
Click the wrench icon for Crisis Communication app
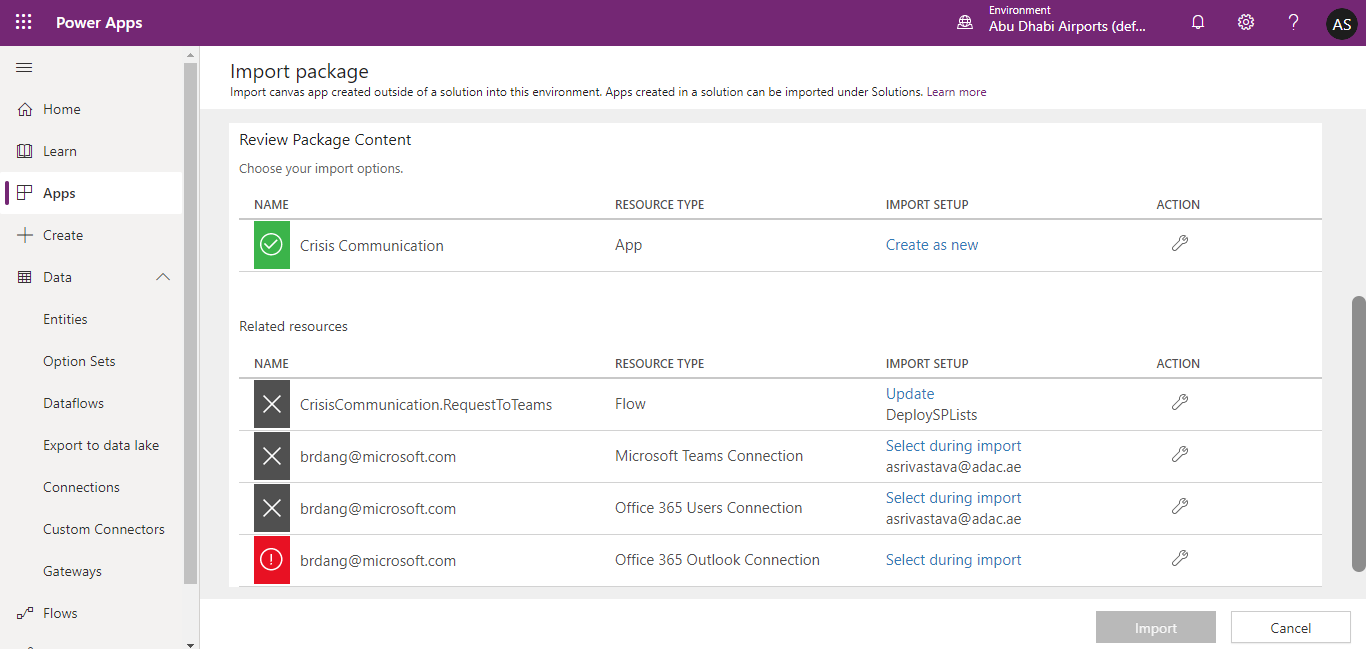pyautogui.click(x=1180, y=243)
